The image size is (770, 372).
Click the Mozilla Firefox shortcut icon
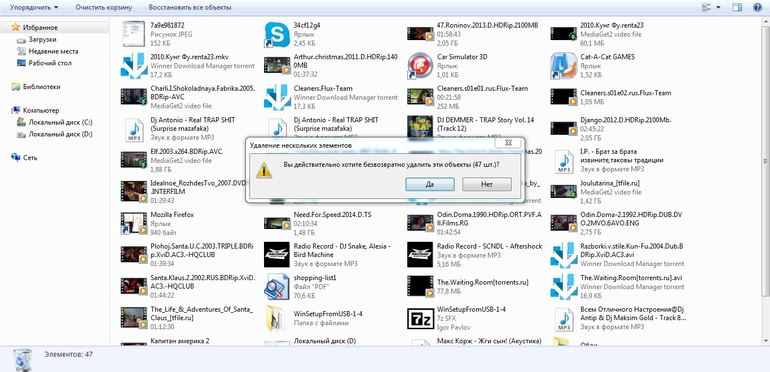pyautogui.click(x=134, y=223)
